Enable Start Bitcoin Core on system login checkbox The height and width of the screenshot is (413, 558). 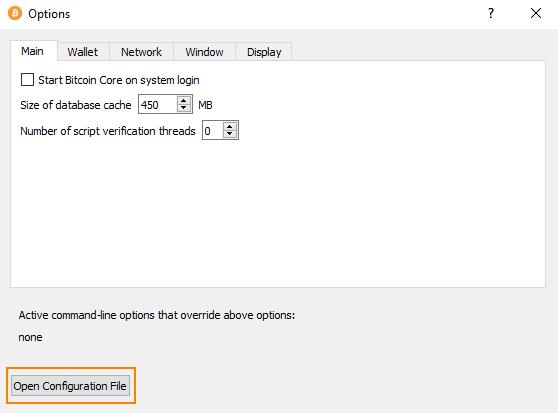click(27, 80)
